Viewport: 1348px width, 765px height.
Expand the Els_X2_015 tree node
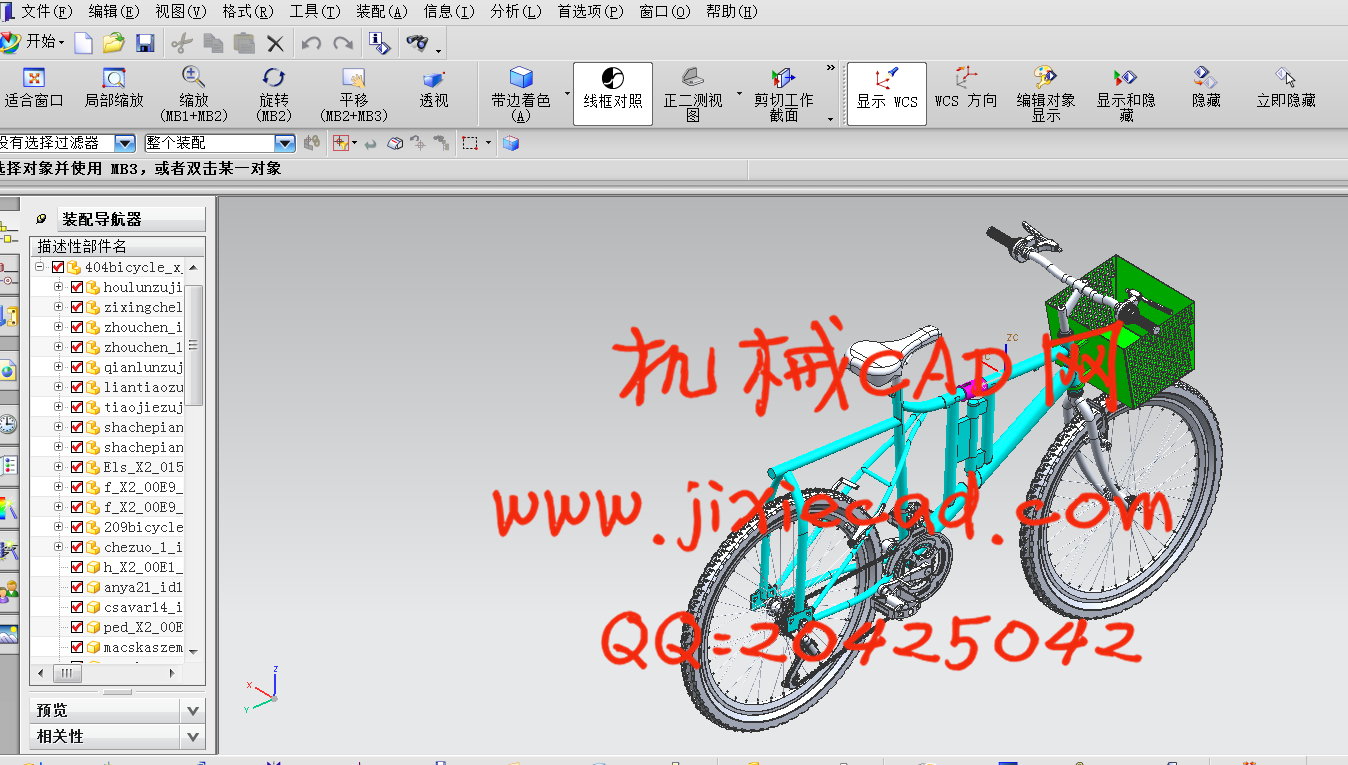[x=59, y=467]
